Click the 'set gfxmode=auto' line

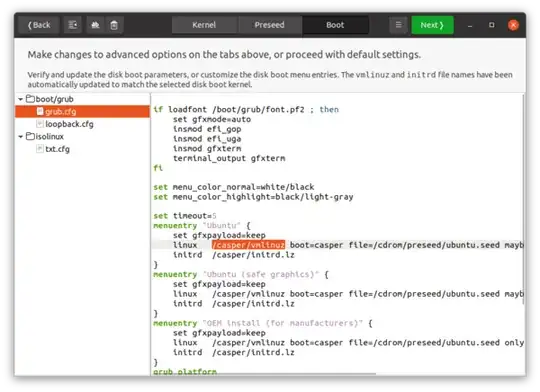click(212, 120)
